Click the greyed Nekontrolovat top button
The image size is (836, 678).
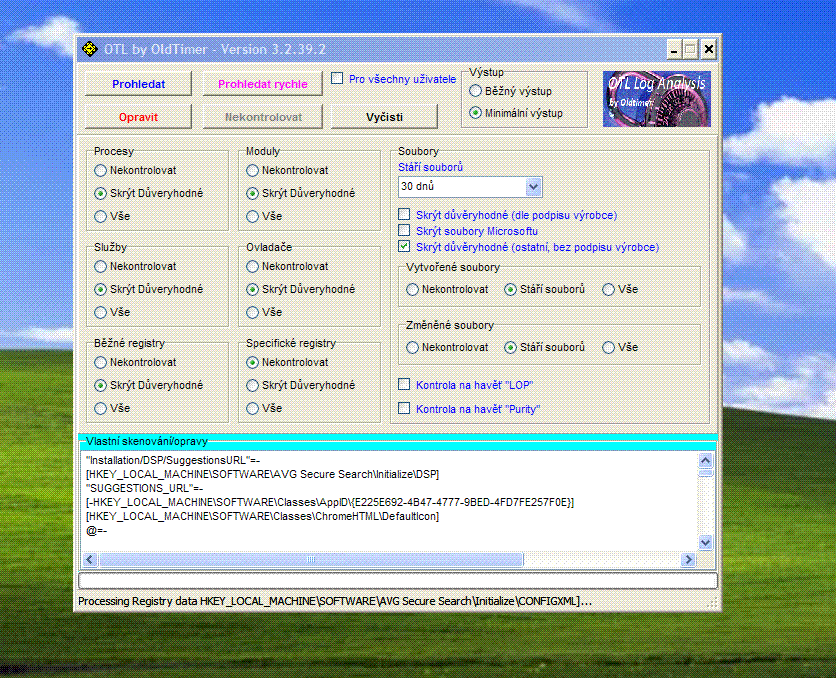click(x=262, y=117)
